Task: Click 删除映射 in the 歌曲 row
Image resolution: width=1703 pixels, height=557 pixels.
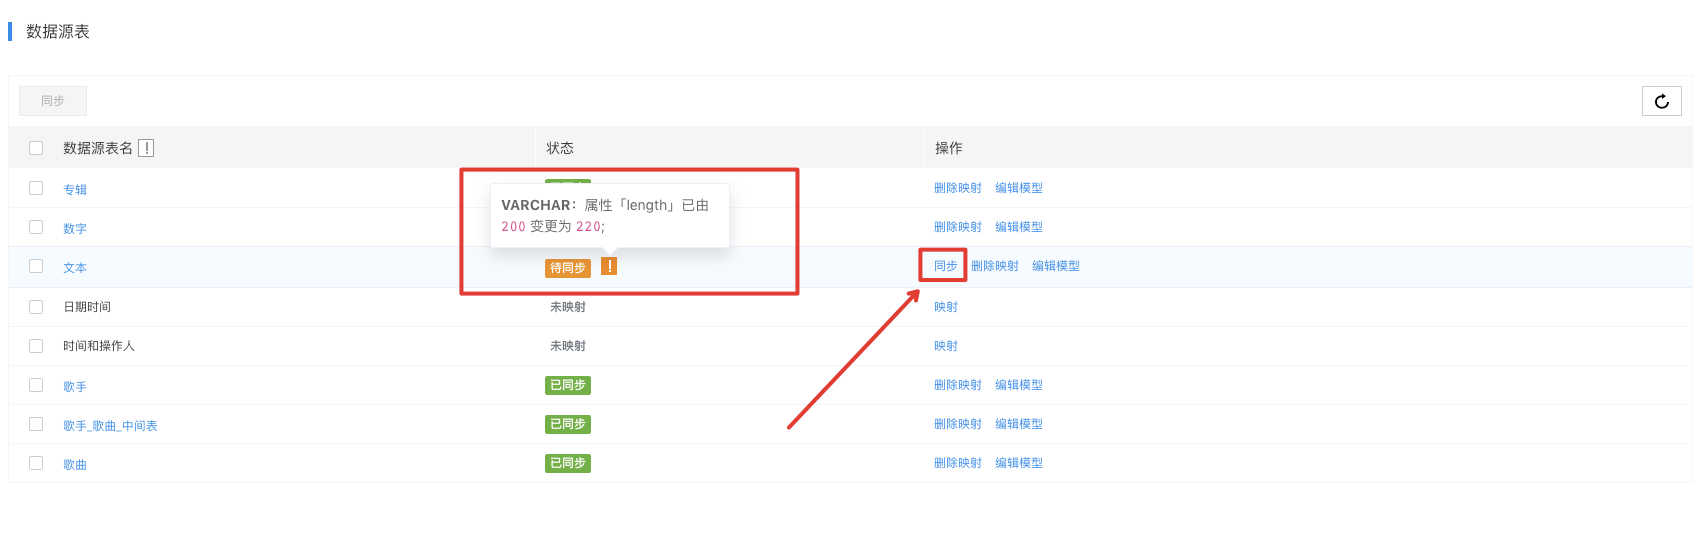Action: pos(957,463)
